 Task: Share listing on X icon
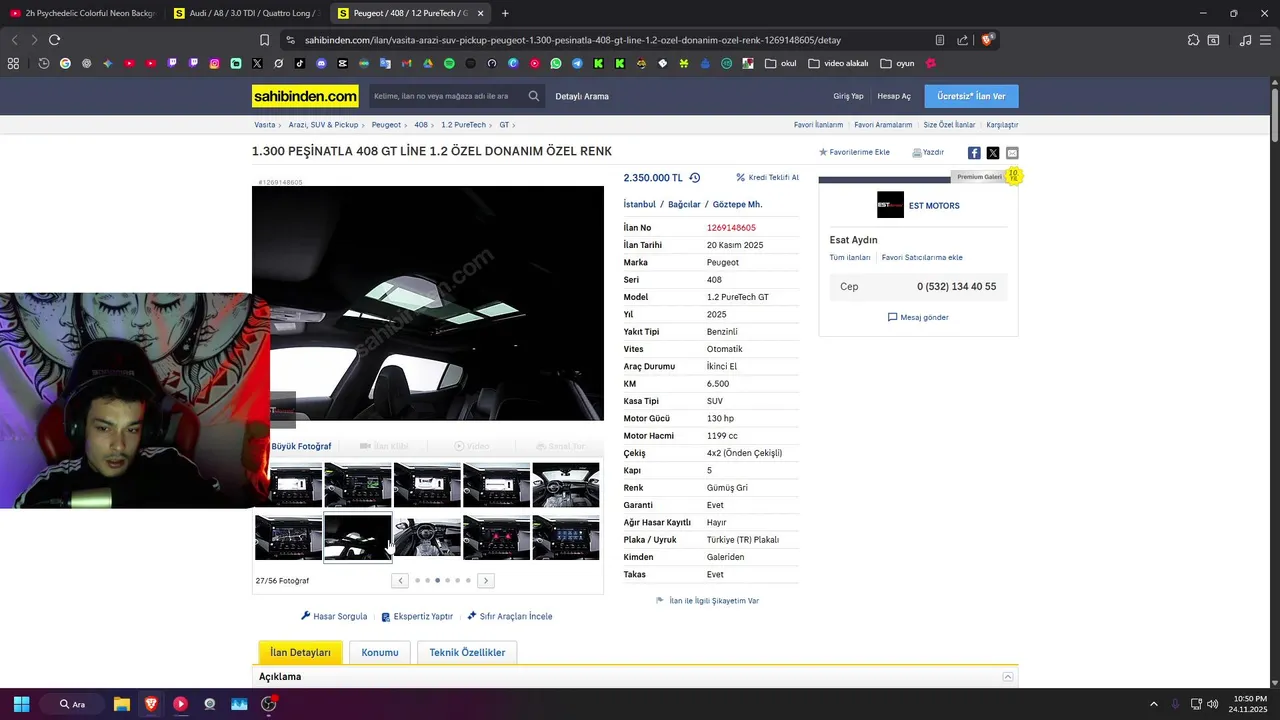tap(993, 153)
